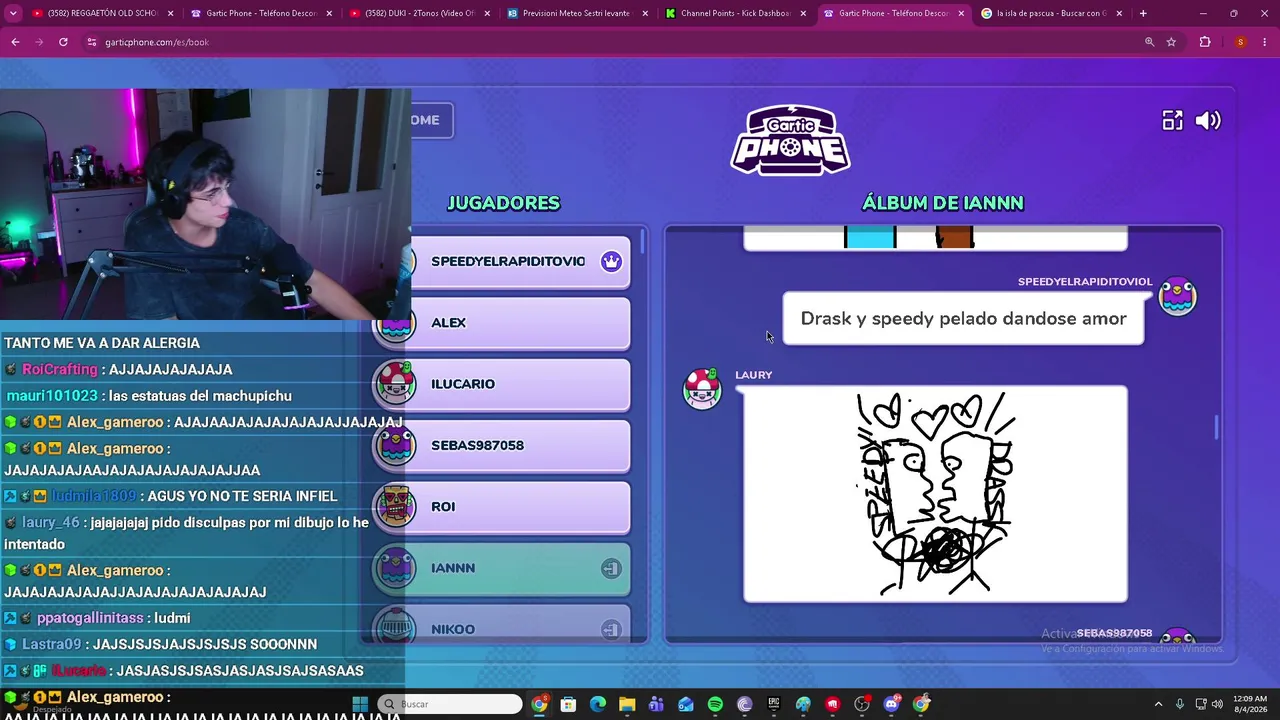The height and width of the screenshot is (720, 1280).
Task: Switch to the first Gartic Phone tab
Action: (x=260, y=14)
